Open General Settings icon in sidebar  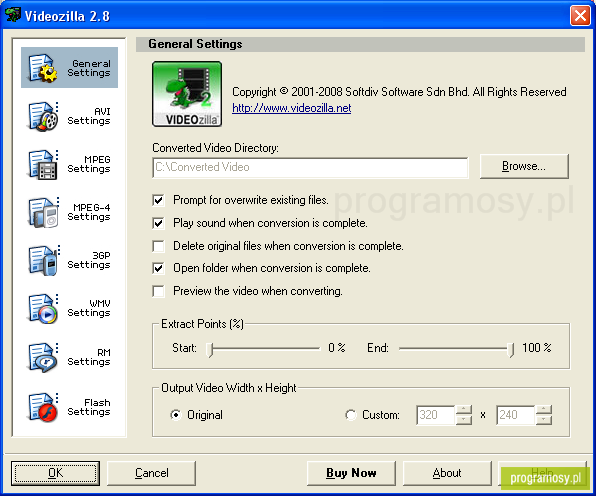[x=43, y=68]
